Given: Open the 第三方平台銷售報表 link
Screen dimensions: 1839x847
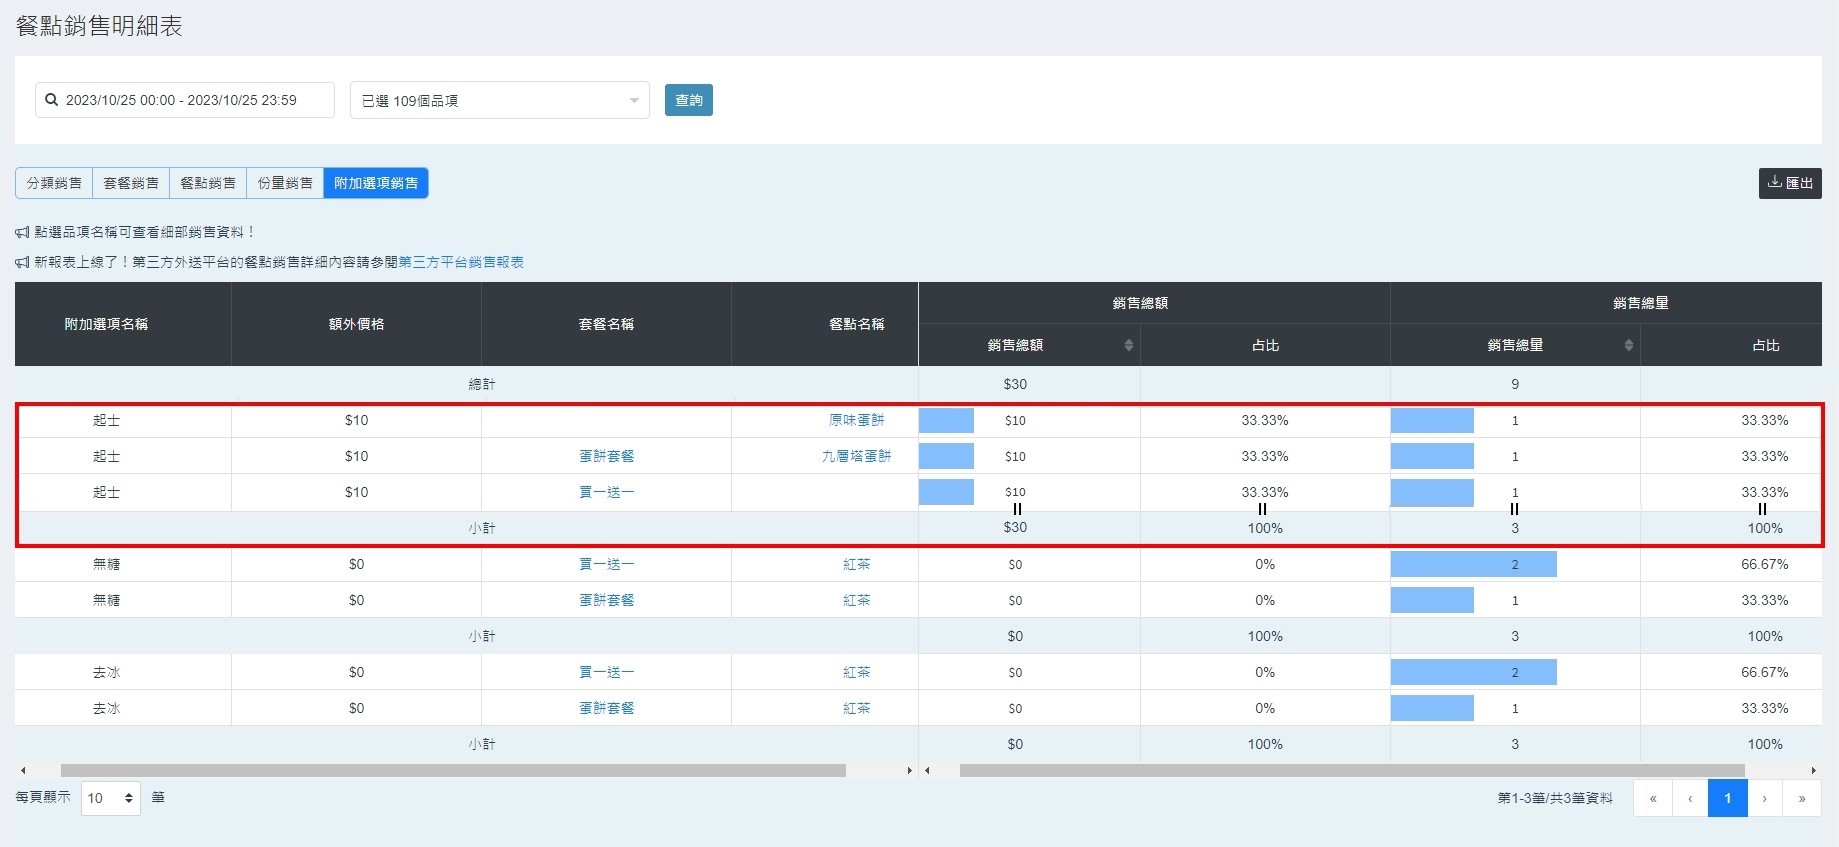Looking at the screenshot, I should (461, 262).
